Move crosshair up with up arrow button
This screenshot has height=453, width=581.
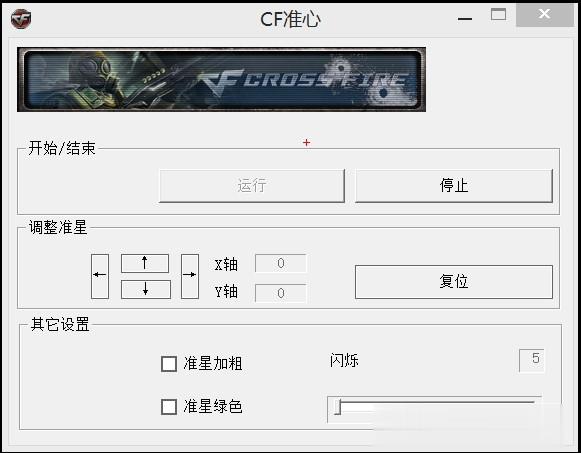point(145,263)
